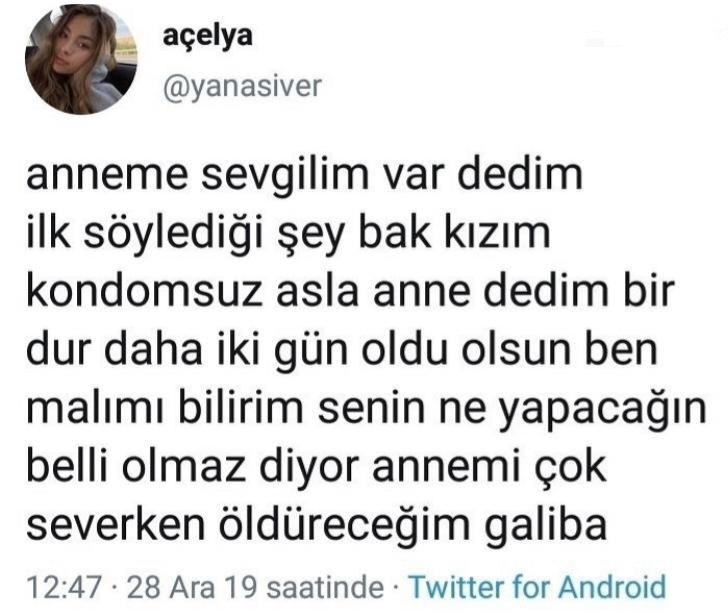Click the word galiba ending the tweet
Image resolution: width=728 pixels, height=613 pixels.
coord(546,527)
